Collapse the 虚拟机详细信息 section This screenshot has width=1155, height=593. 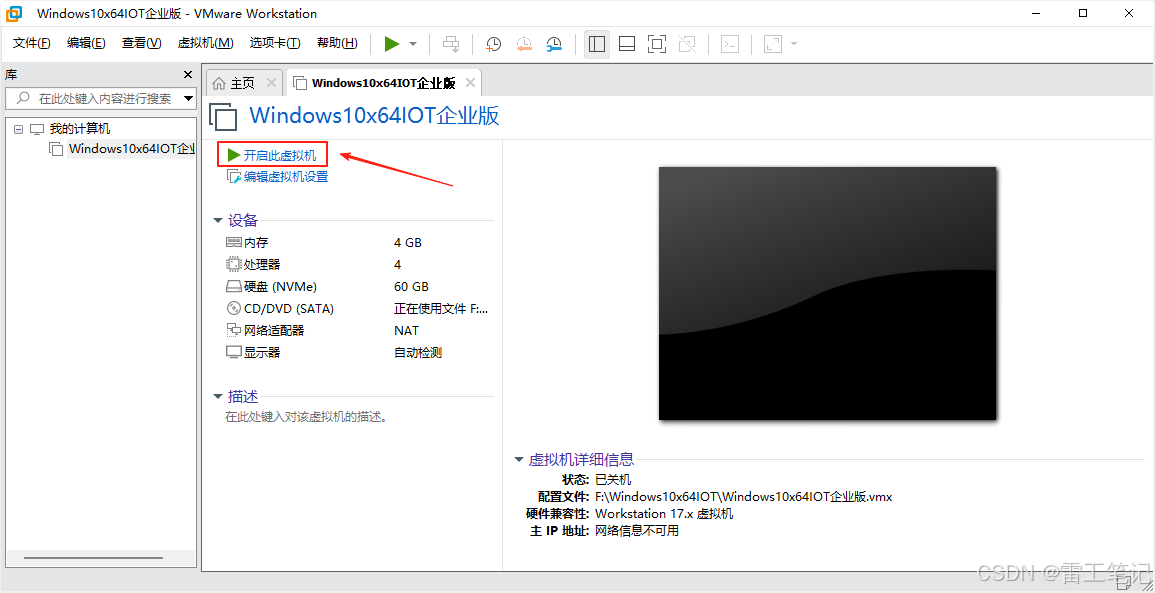pos(518,460)
